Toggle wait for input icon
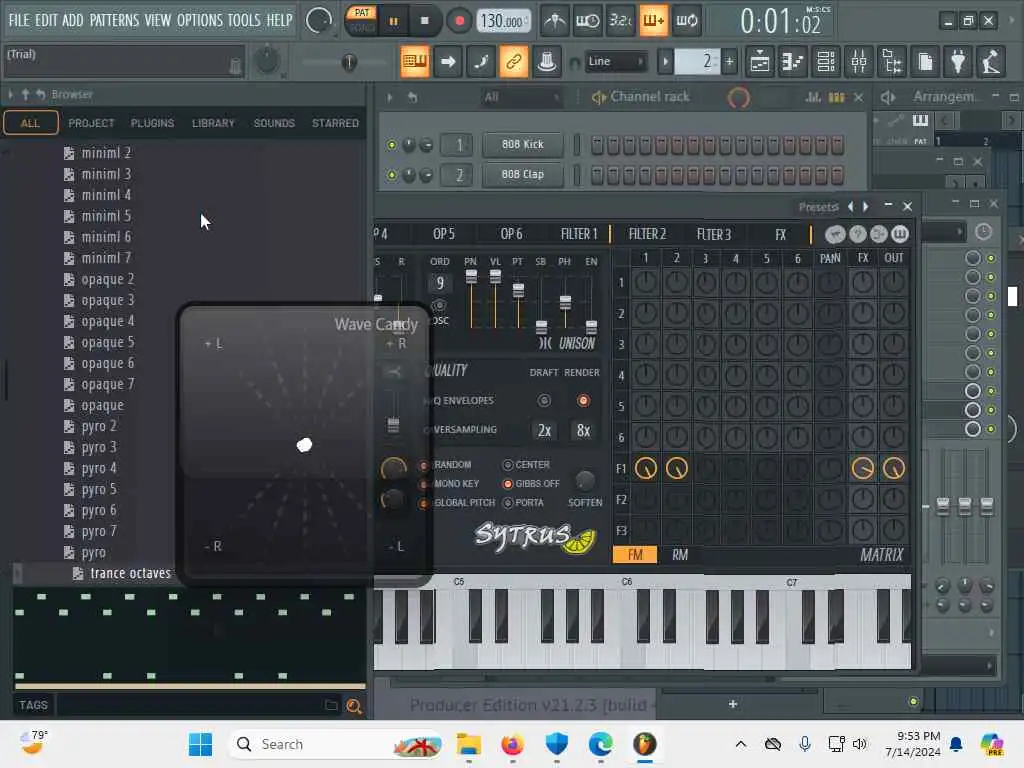This screenshot has height=768, width=1024. (x=587, y=21)
